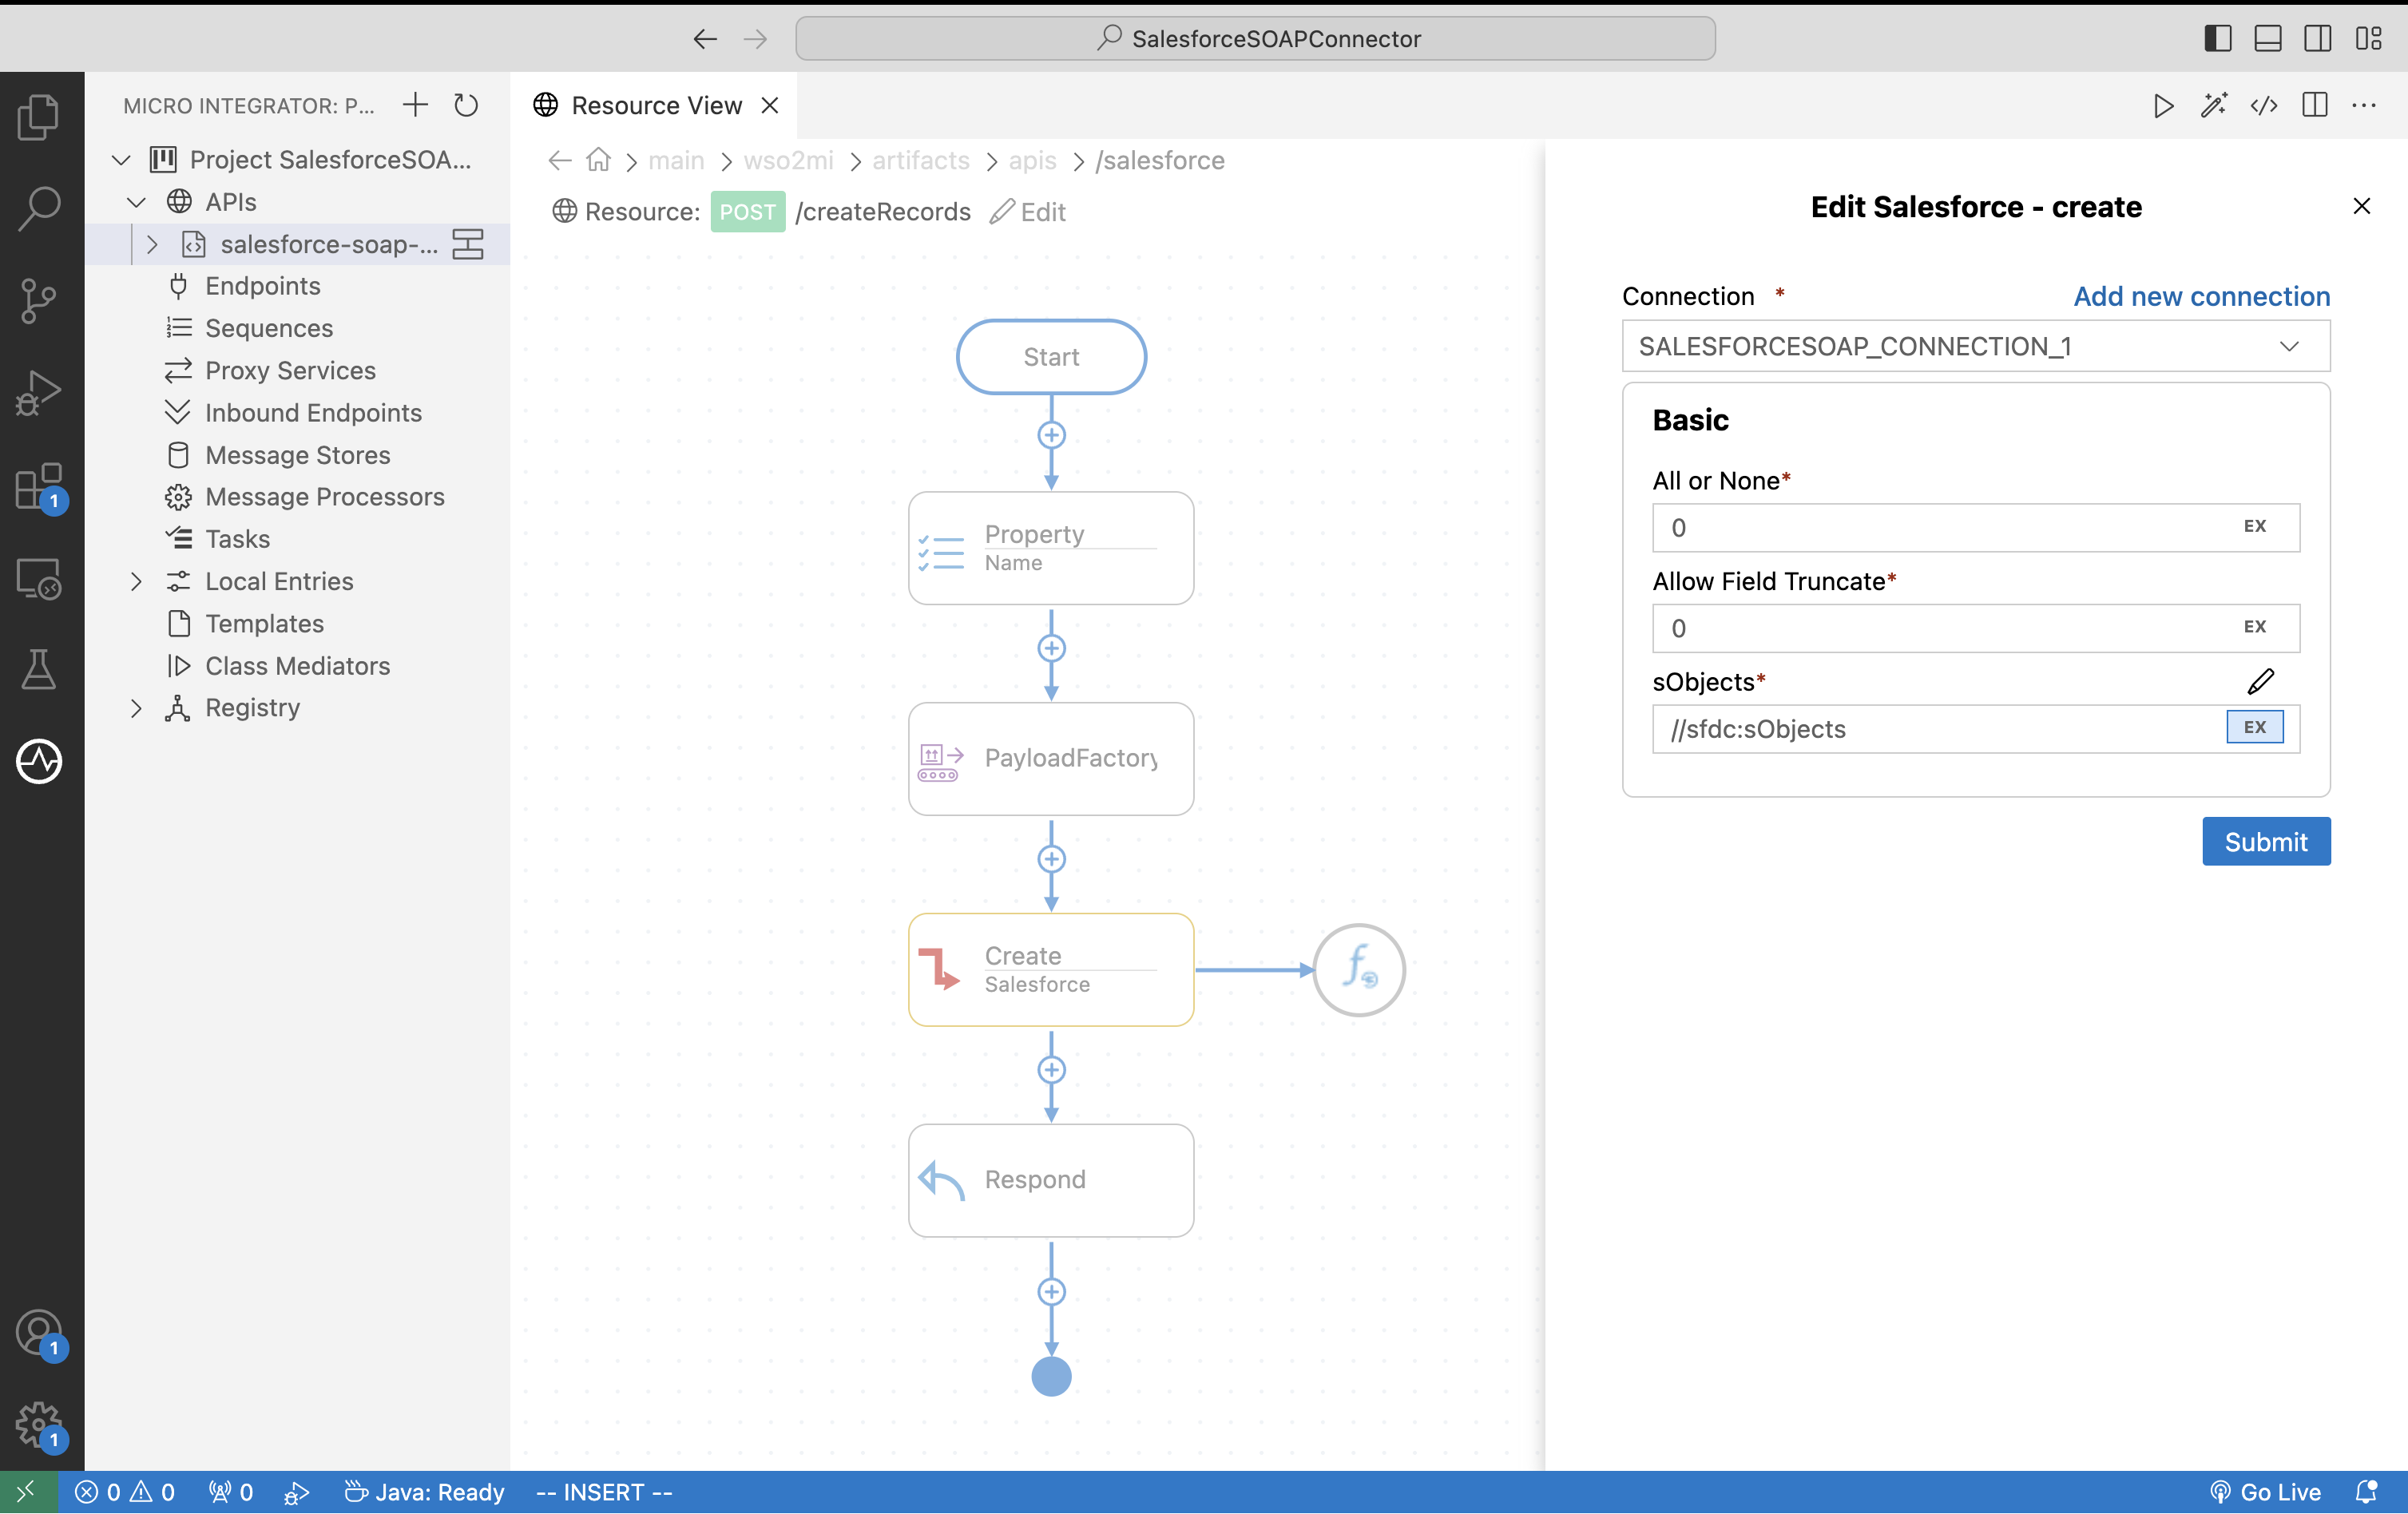Select the Respond mediator node

tap(1051, 1180)
